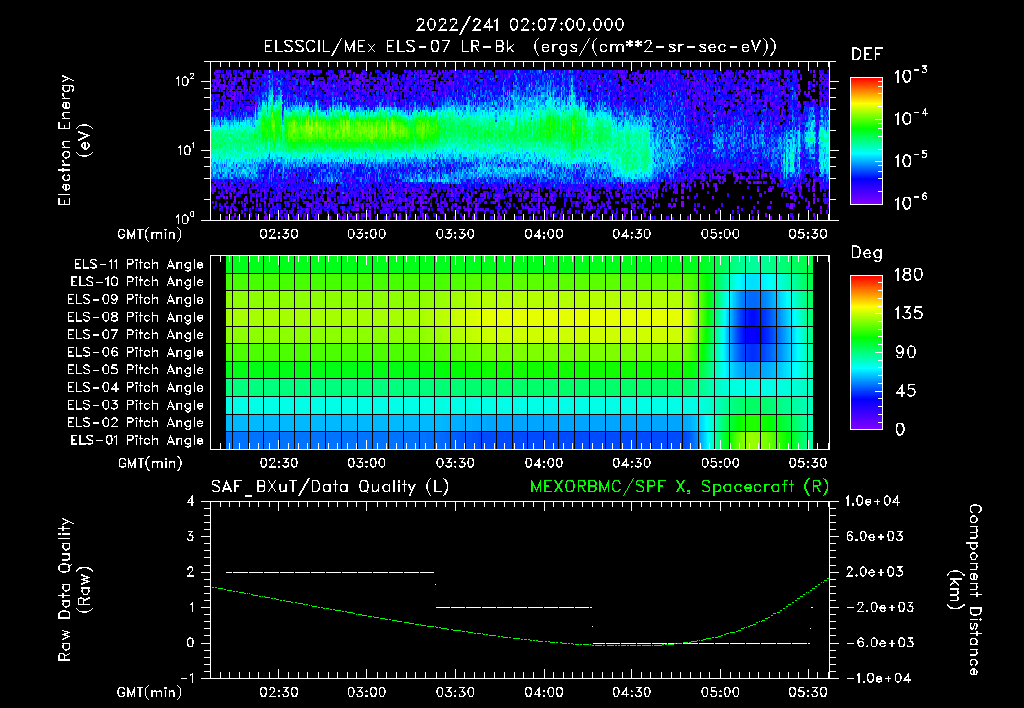The image size is (1024, 708).
Task: Select the ELS-03 Pitch Angle row label
Action: [x=135, y=406]
